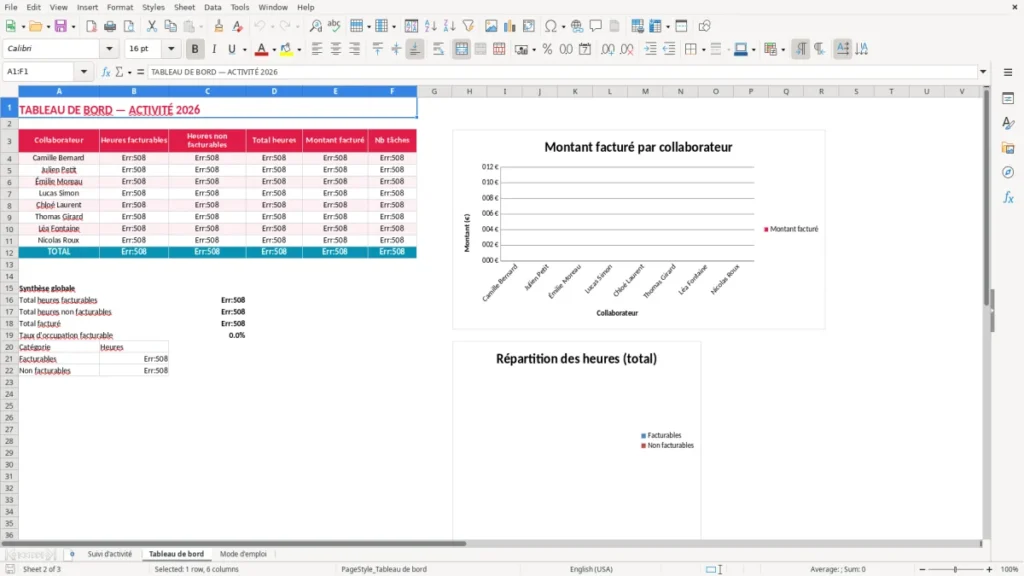This screenshot has height=576, width=1024.
Task: Open the Font Color dropdown arrow
Action: tap(274, 50)
